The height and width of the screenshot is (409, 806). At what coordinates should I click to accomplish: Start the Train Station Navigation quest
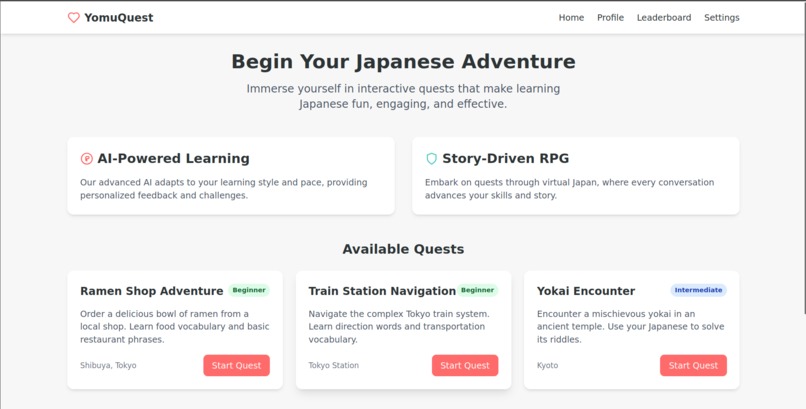pyautogui.click(x=465, y=365)
